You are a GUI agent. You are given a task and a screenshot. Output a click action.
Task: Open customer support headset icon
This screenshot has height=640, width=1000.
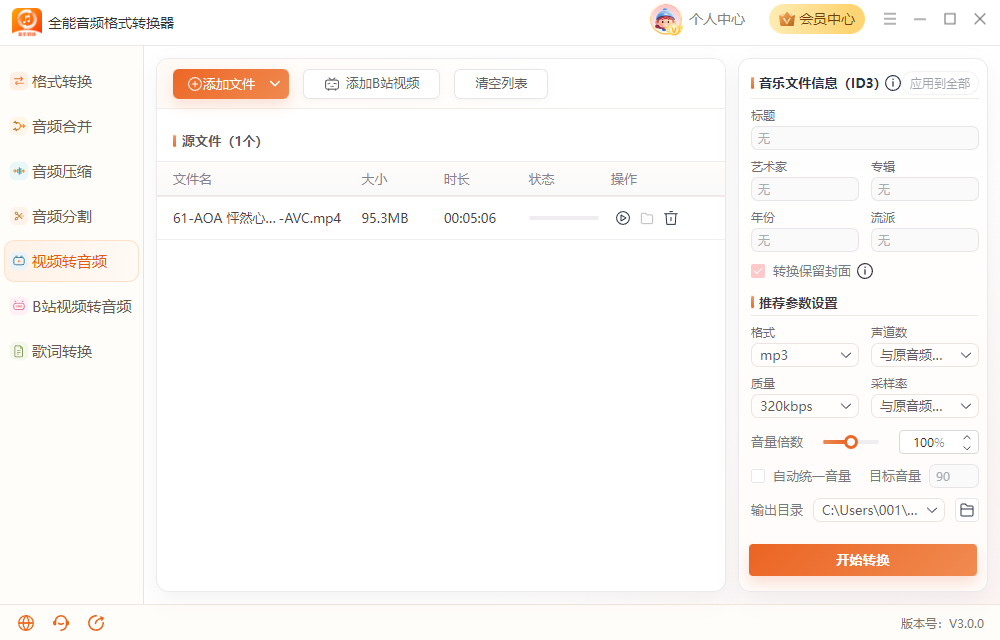61,623
